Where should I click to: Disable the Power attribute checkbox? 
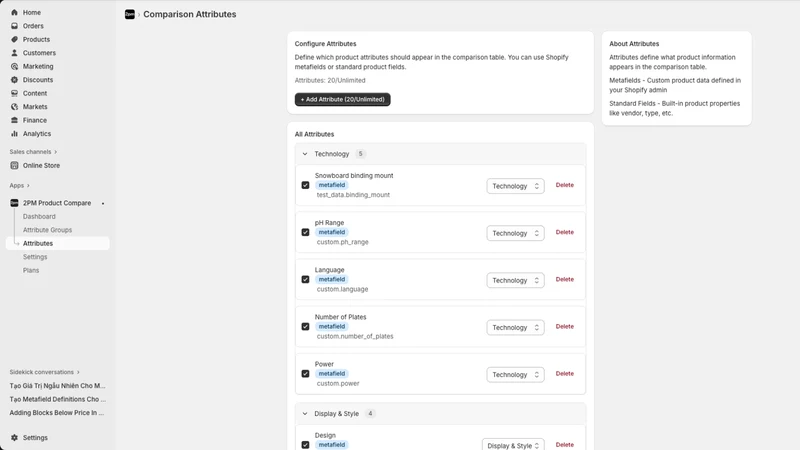click(305, 373)
